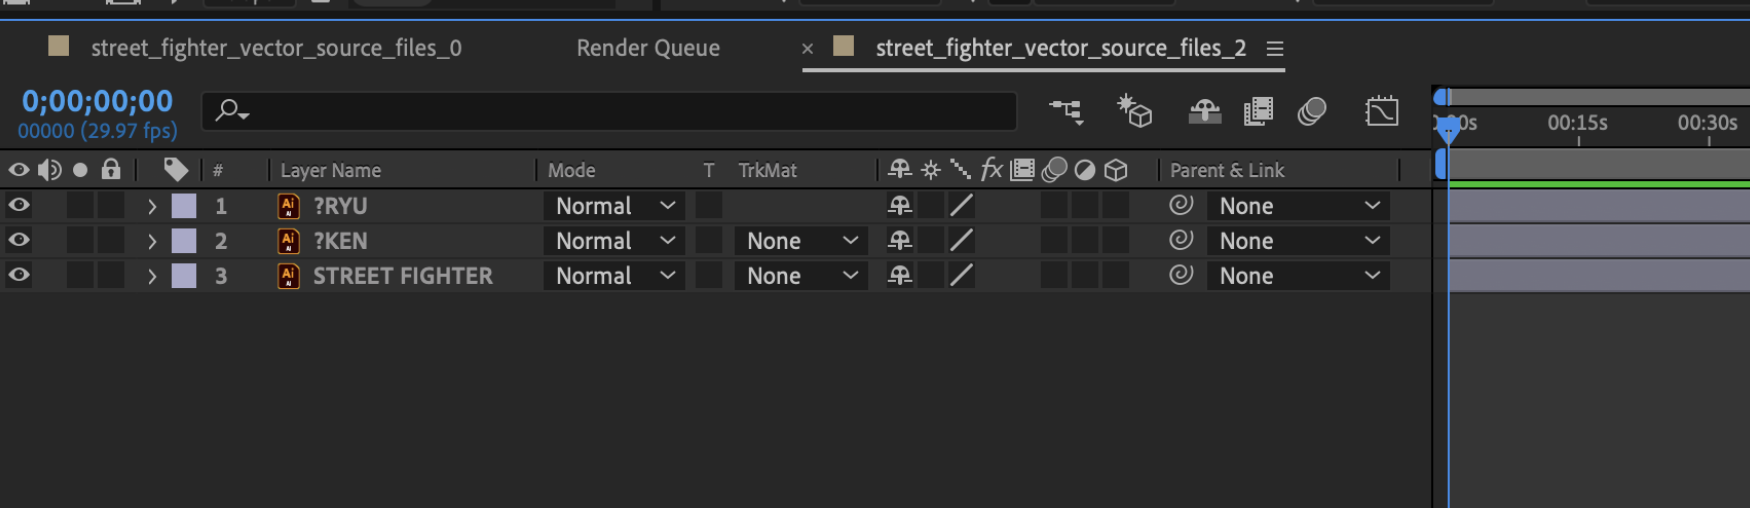Click the Motion Blur column header icon
Viewport: 1754px width, 510px height.
point(1054,170)
